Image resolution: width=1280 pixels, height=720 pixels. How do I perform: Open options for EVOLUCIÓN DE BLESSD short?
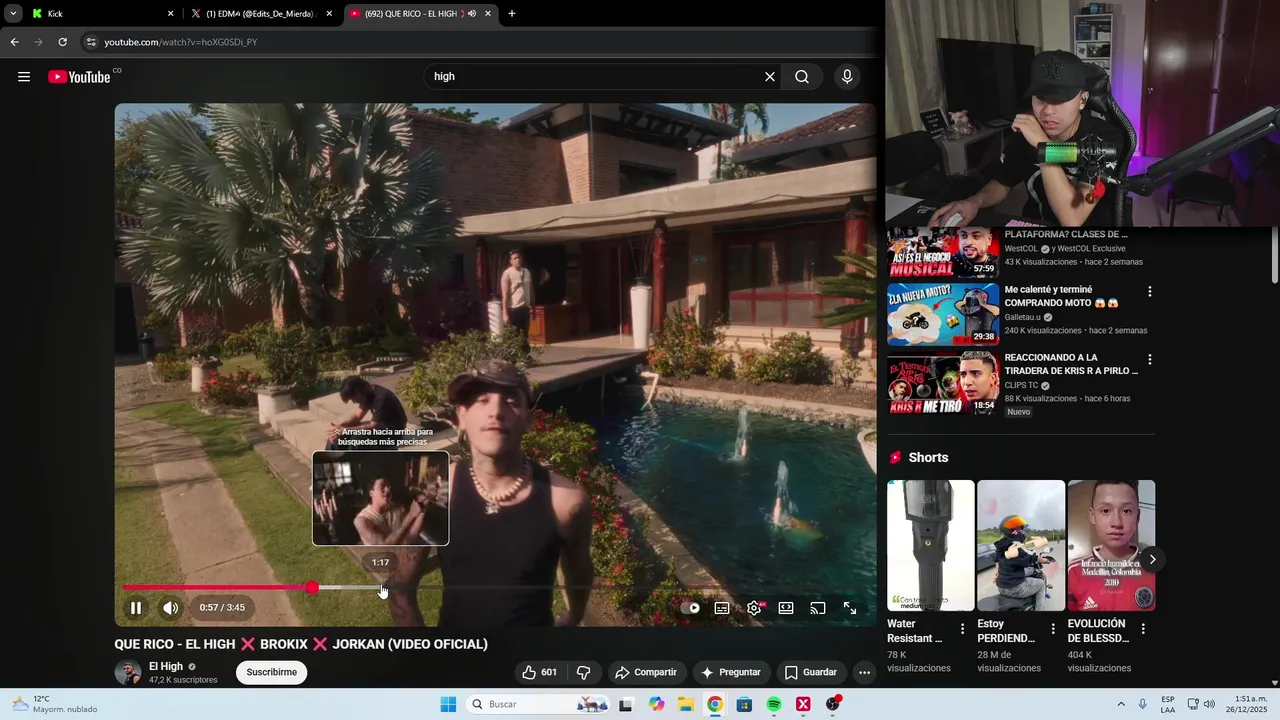coord(1142,629)
